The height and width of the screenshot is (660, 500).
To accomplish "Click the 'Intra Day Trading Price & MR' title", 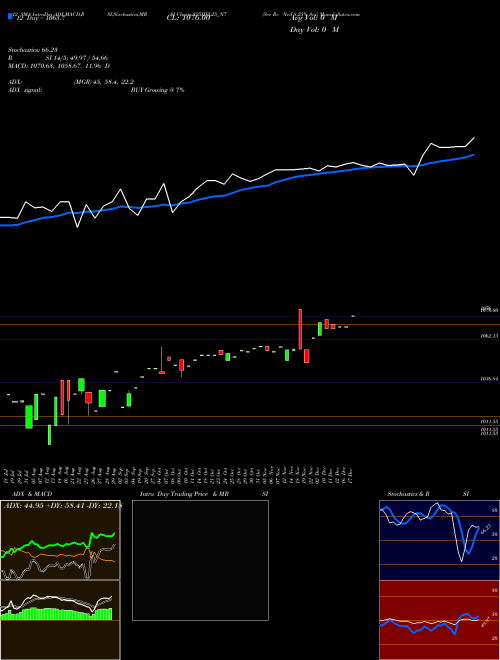I will pos(184,494).
